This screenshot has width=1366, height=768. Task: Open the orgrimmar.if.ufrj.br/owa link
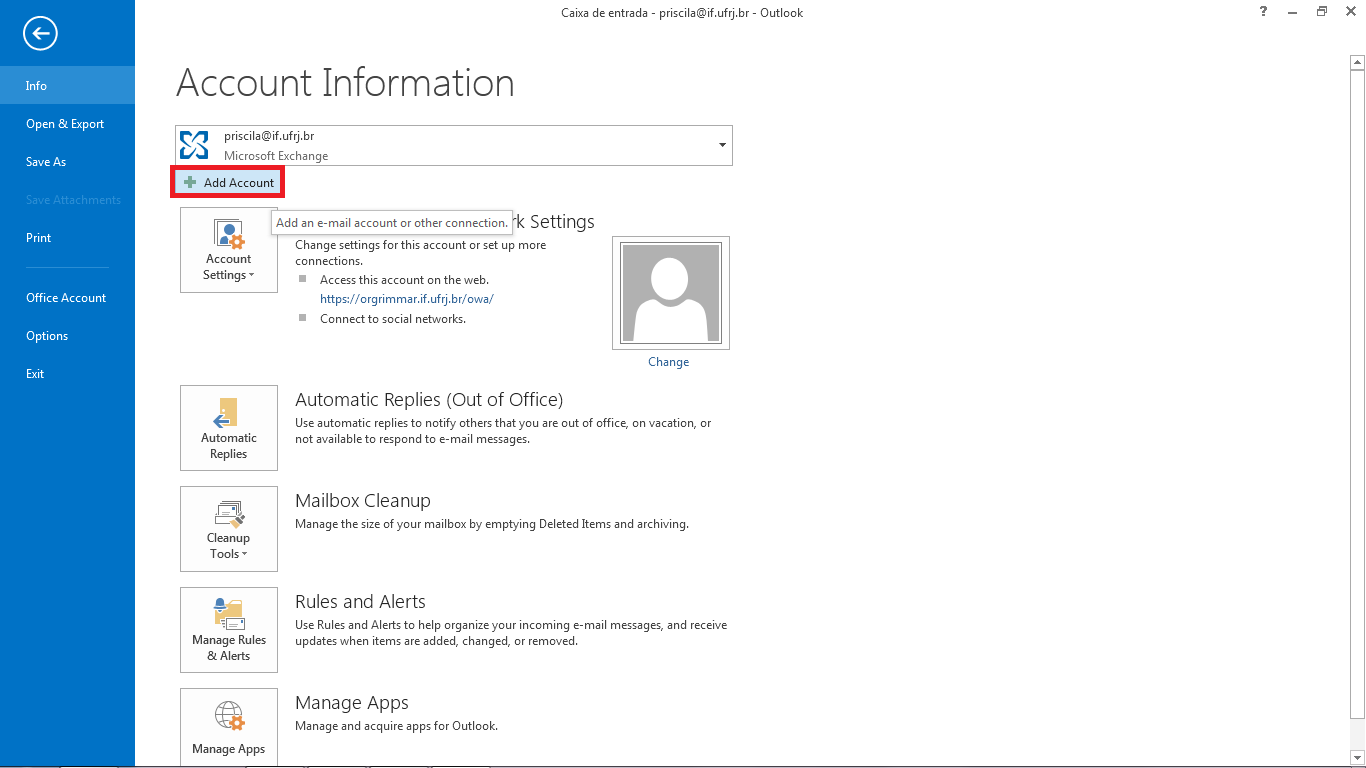[407, 299]
